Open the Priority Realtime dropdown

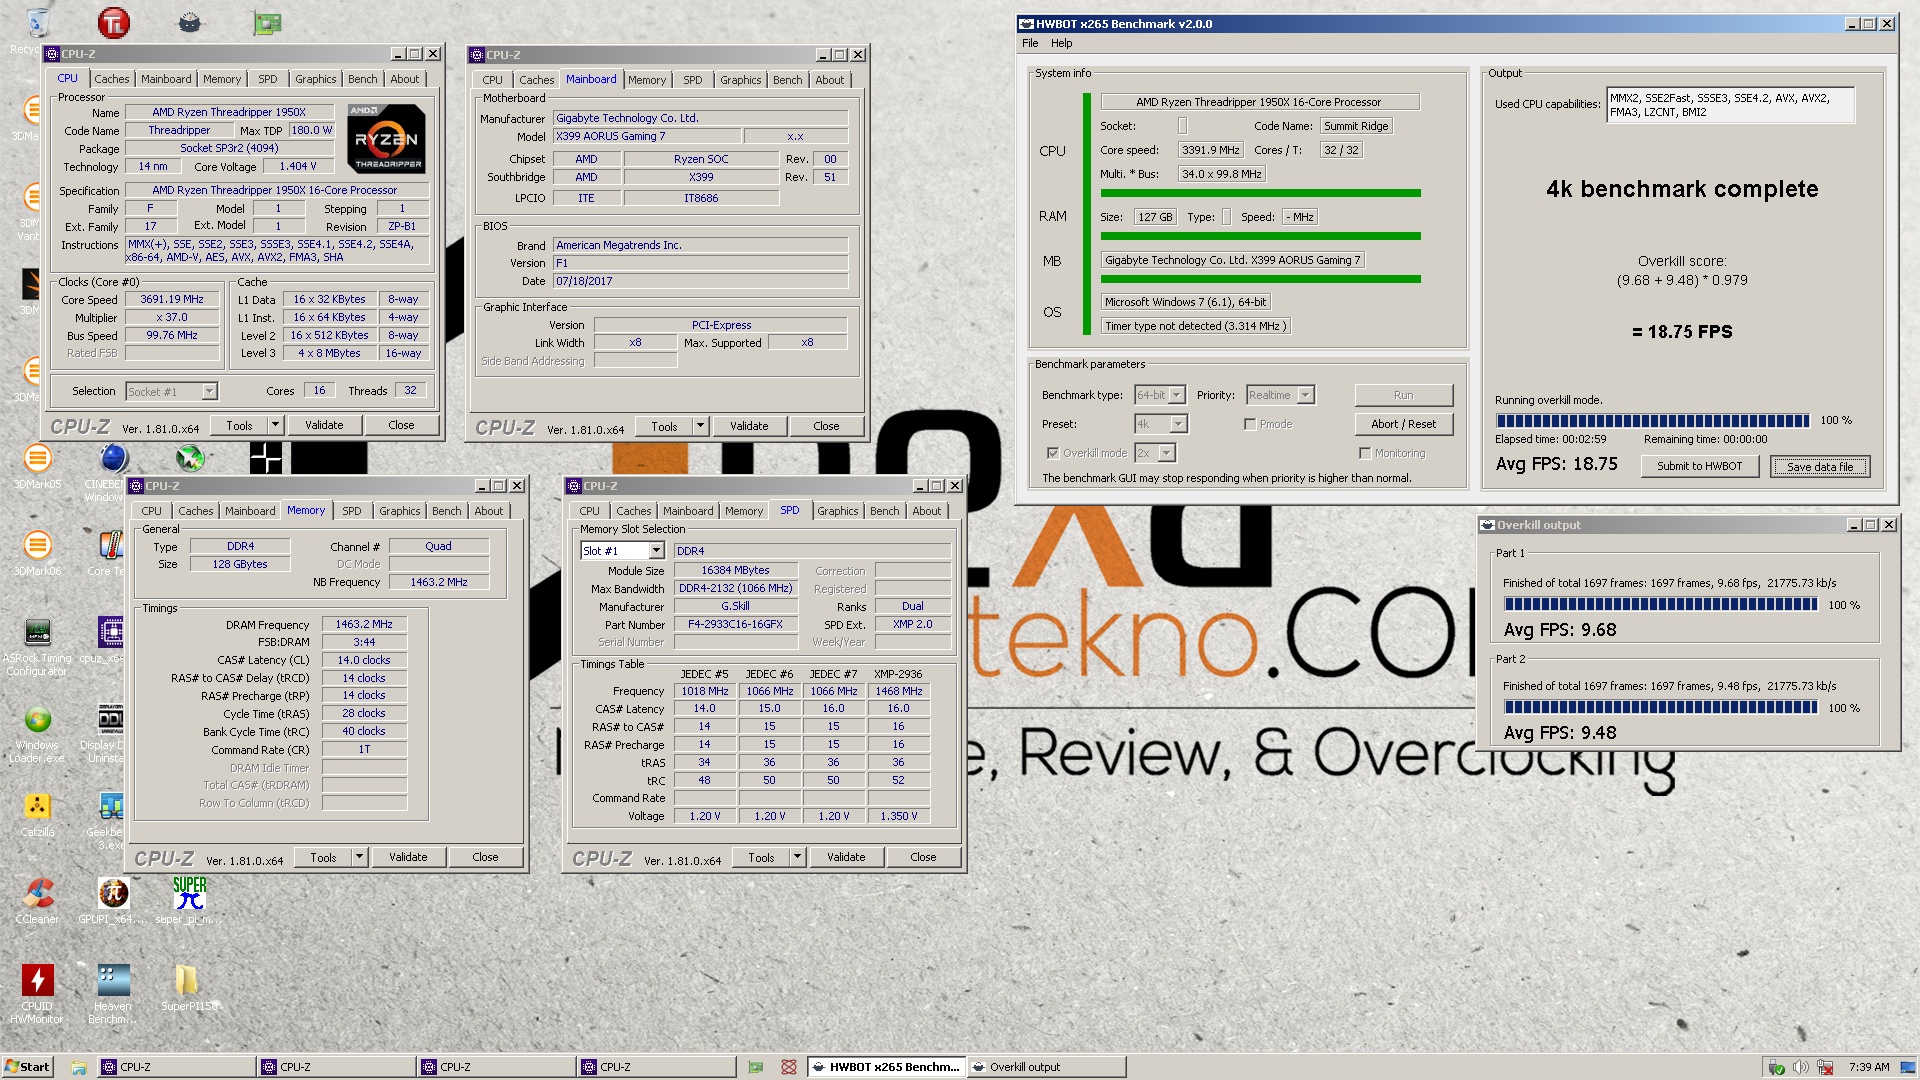[x=1280, y=395]
